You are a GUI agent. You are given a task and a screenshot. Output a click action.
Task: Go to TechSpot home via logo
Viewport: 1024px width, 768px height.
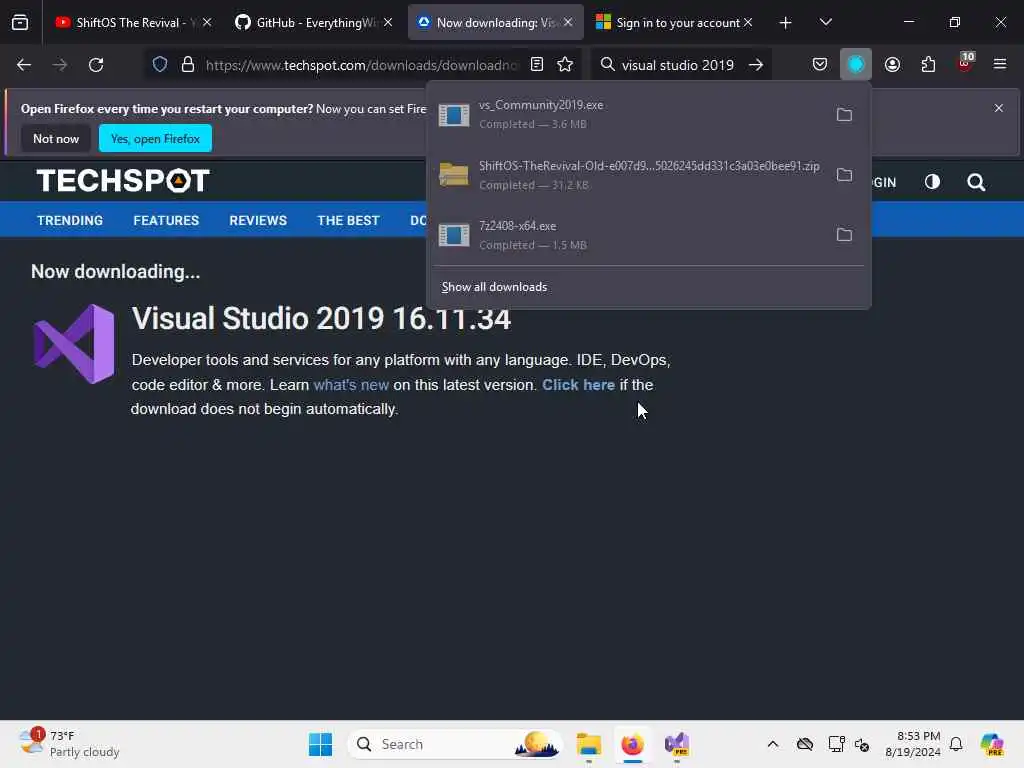click(x=123, y=181)
